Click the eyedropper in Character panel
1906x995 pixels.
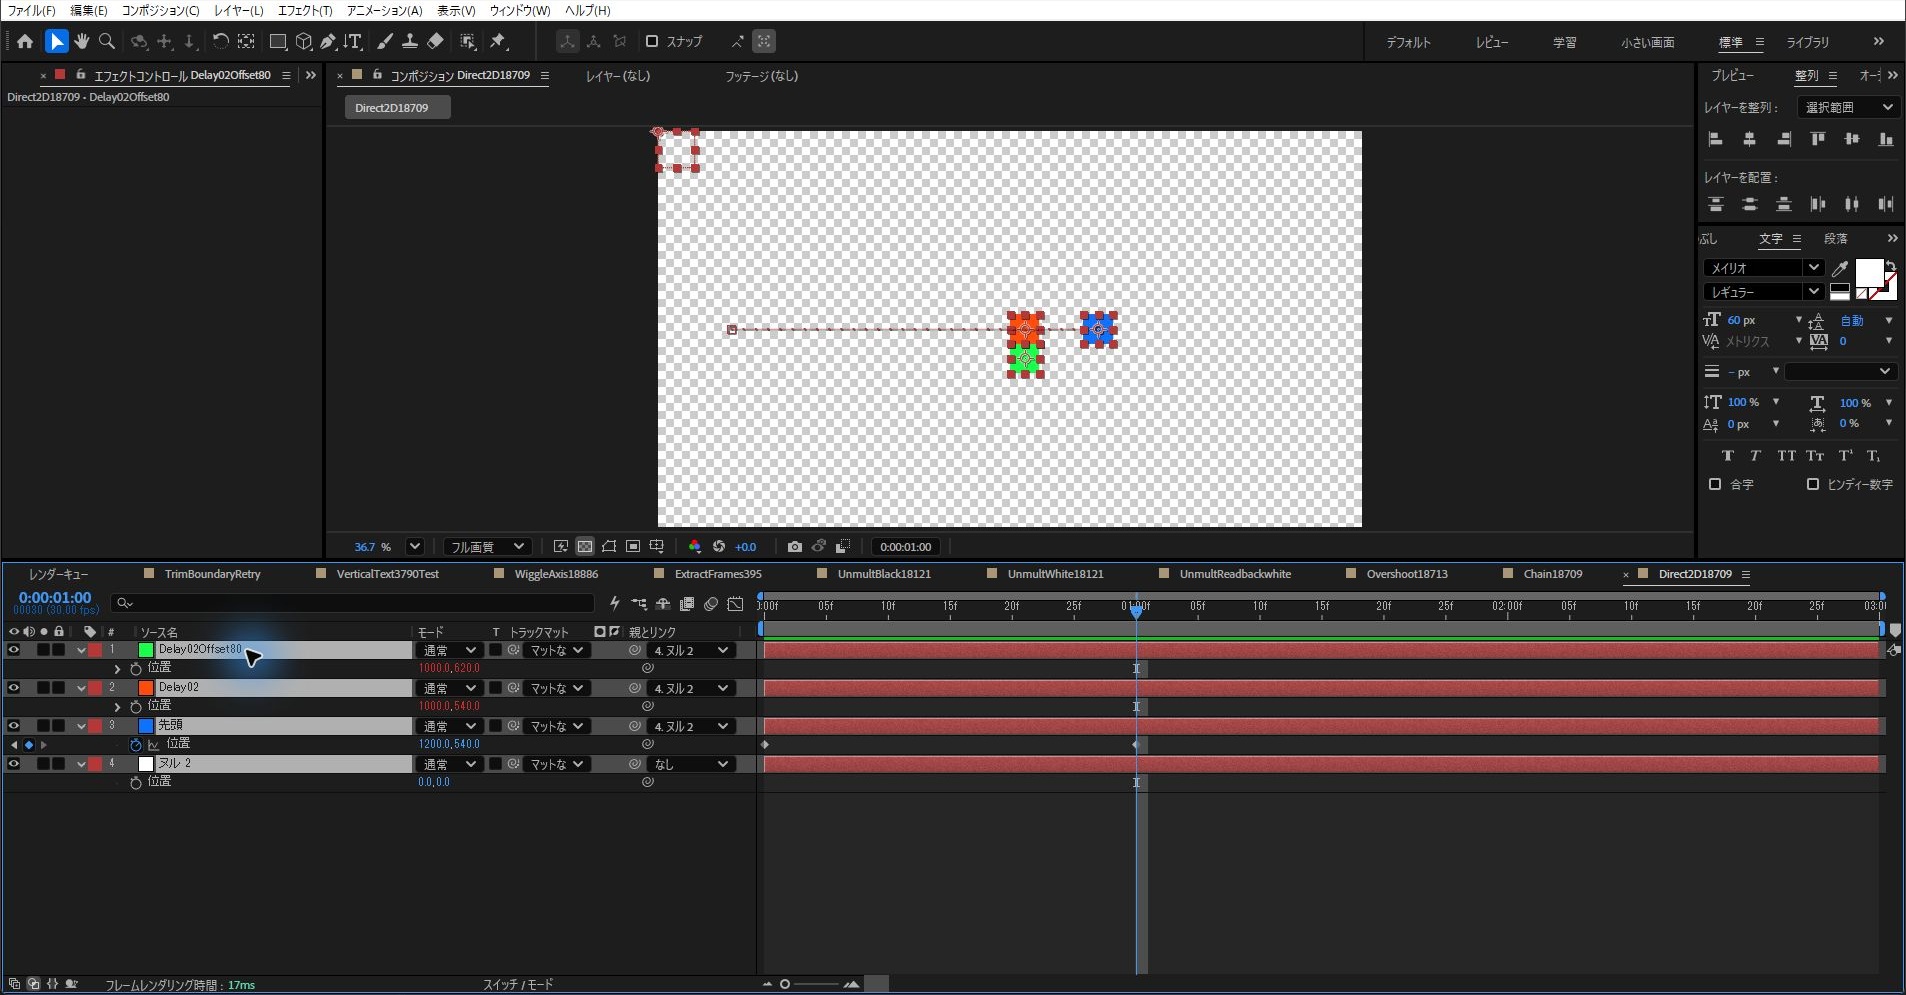coord(1840,268)
